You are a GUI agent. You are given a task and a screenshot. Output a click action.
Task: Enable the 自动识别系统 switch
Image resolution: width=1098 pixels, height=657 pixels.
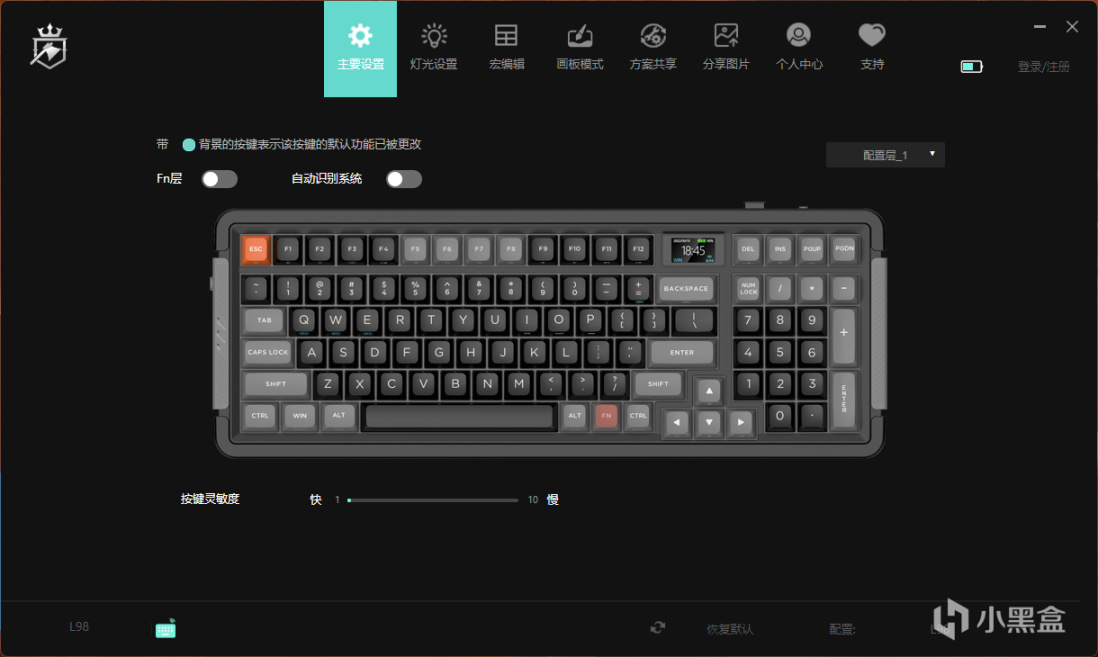[x=404, y=179]
